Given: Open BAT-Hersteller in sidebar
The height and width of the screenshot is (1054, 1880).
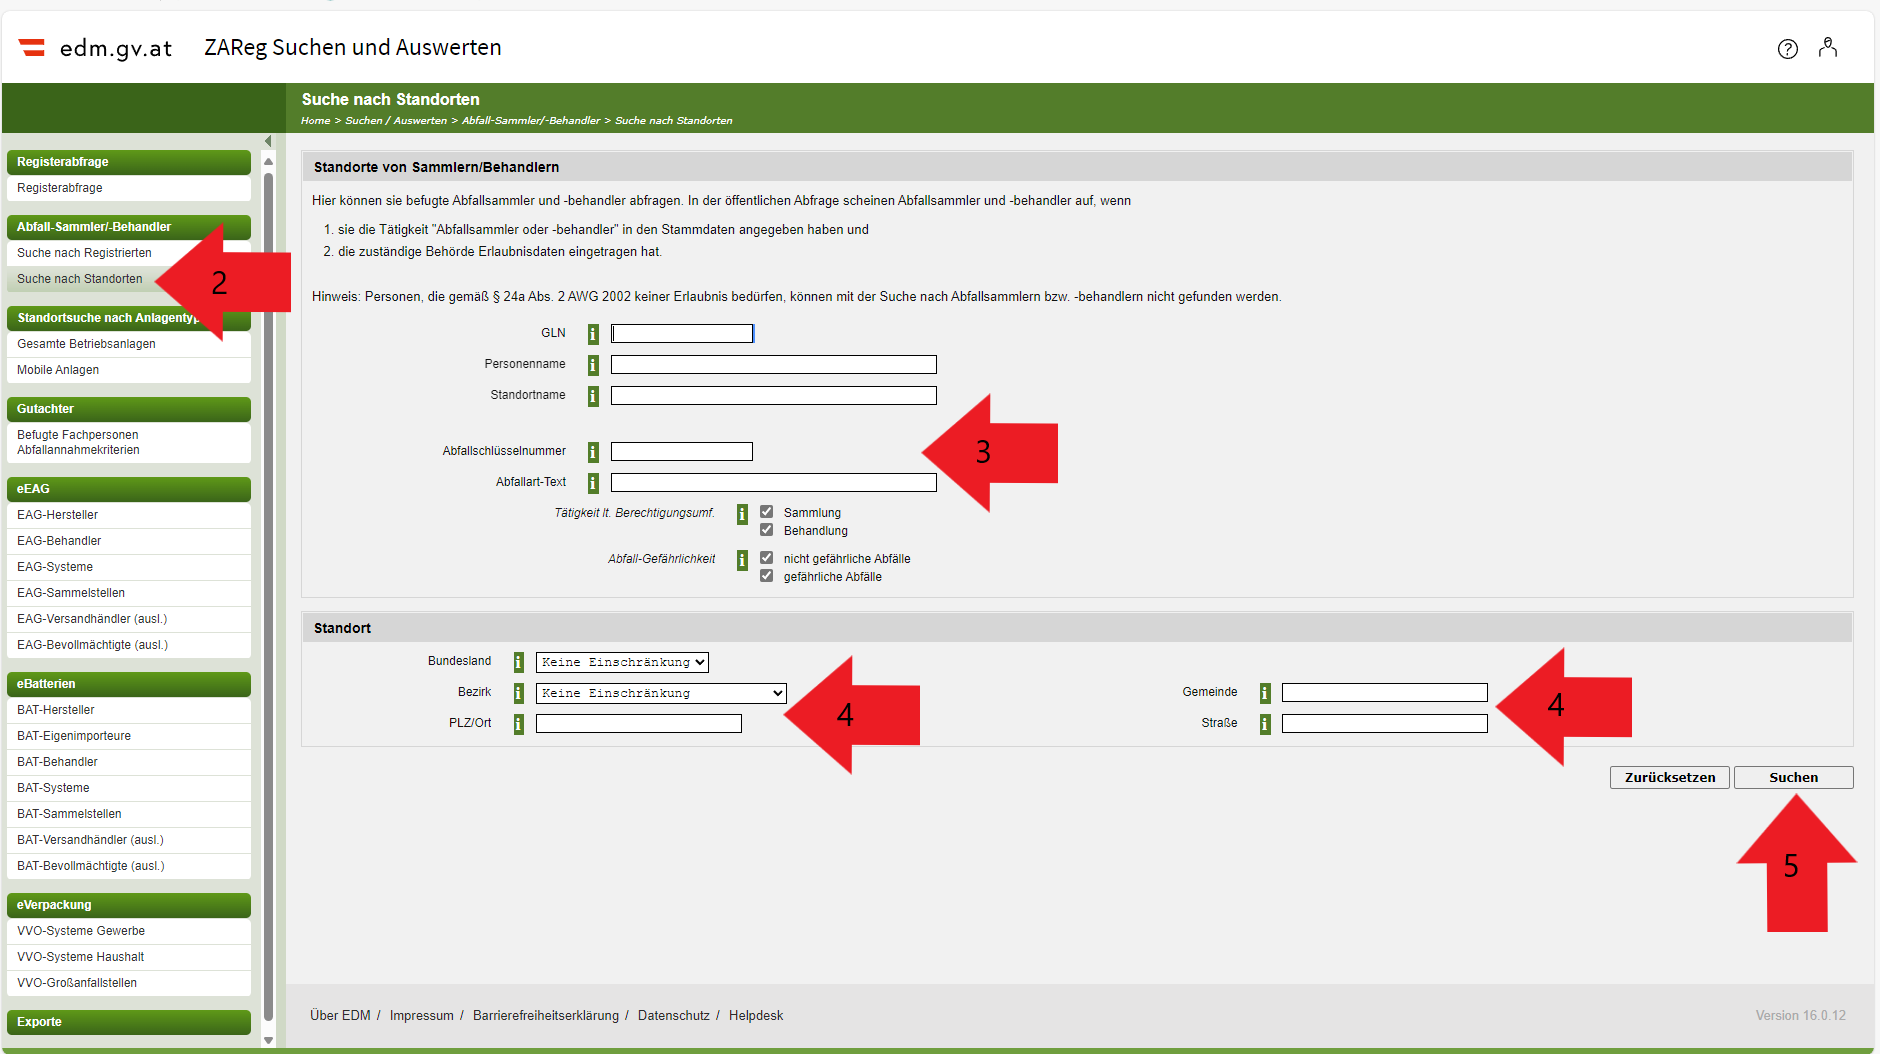Looking at the screenshot, I should point(129,710).
